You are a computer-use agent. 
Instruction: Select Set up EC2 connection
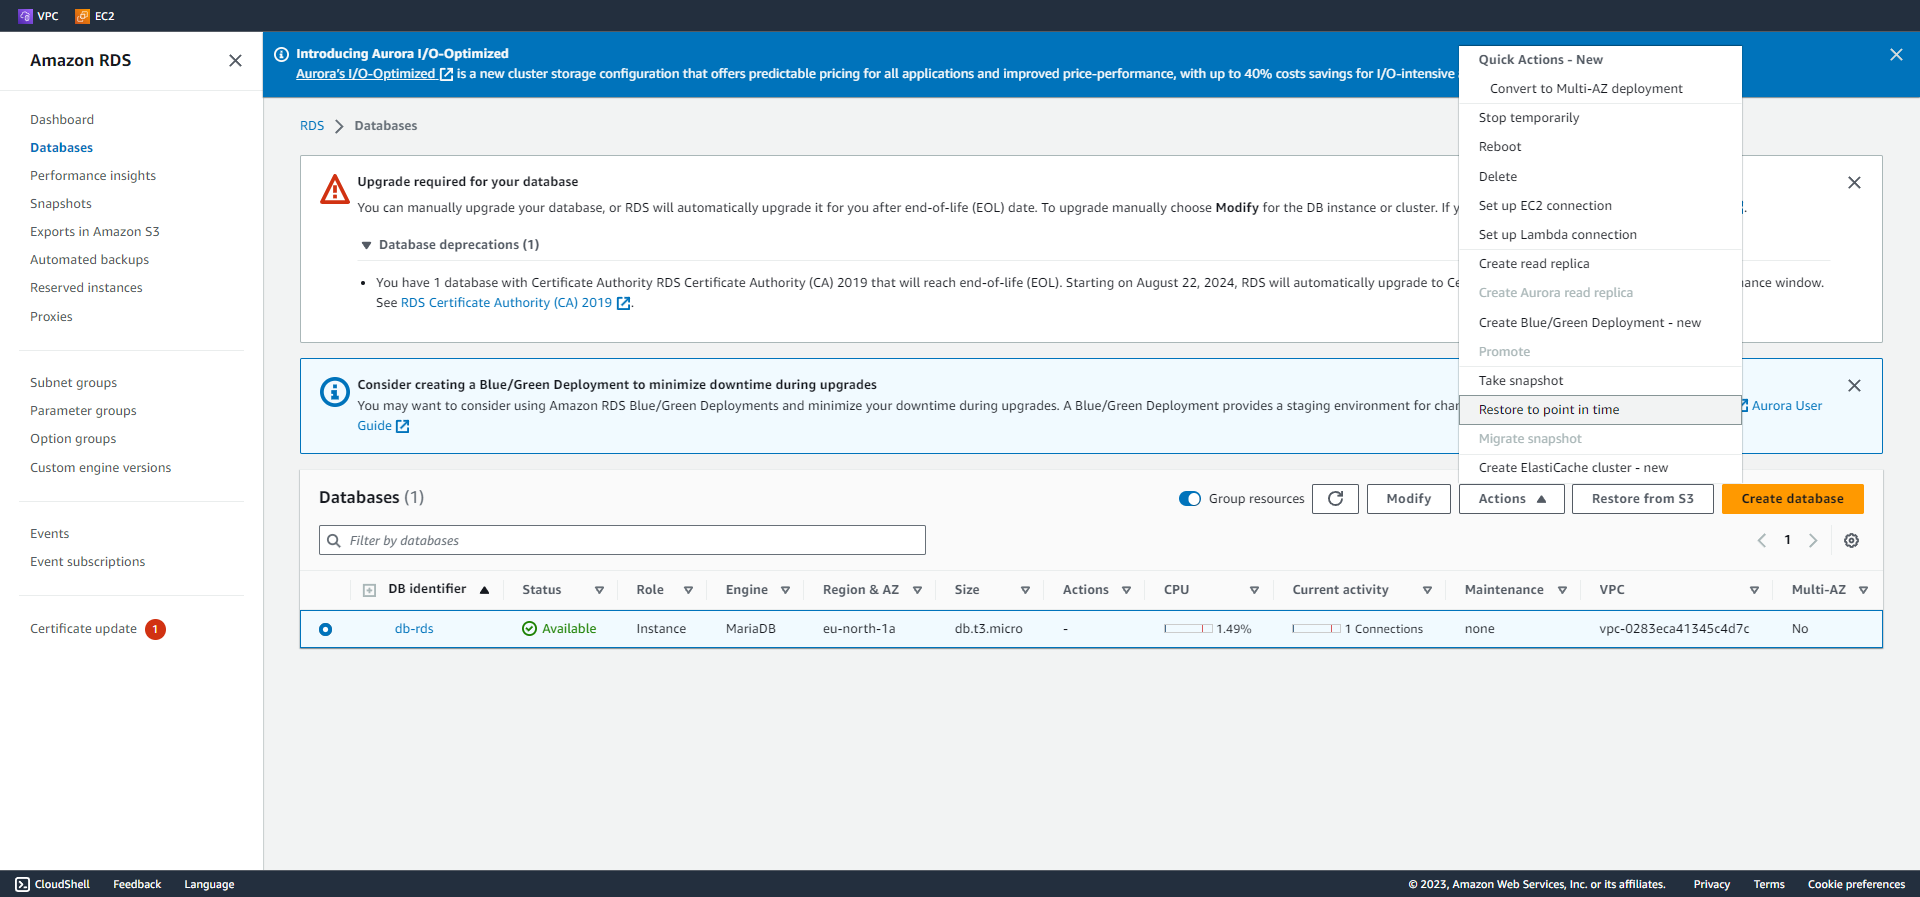pos(1600,205)
